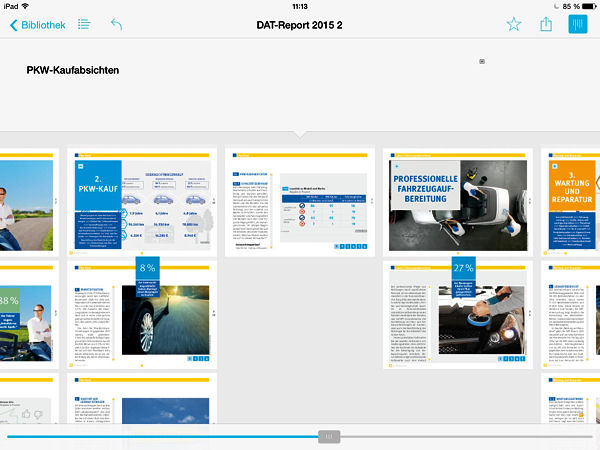600x450 pixels.
Task: Open the share export icon
Action: [x=546, y=24]
